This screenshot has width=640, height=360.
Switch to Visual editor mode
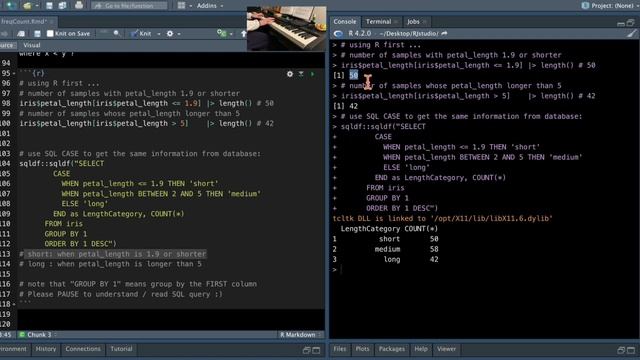click(32, 45)
